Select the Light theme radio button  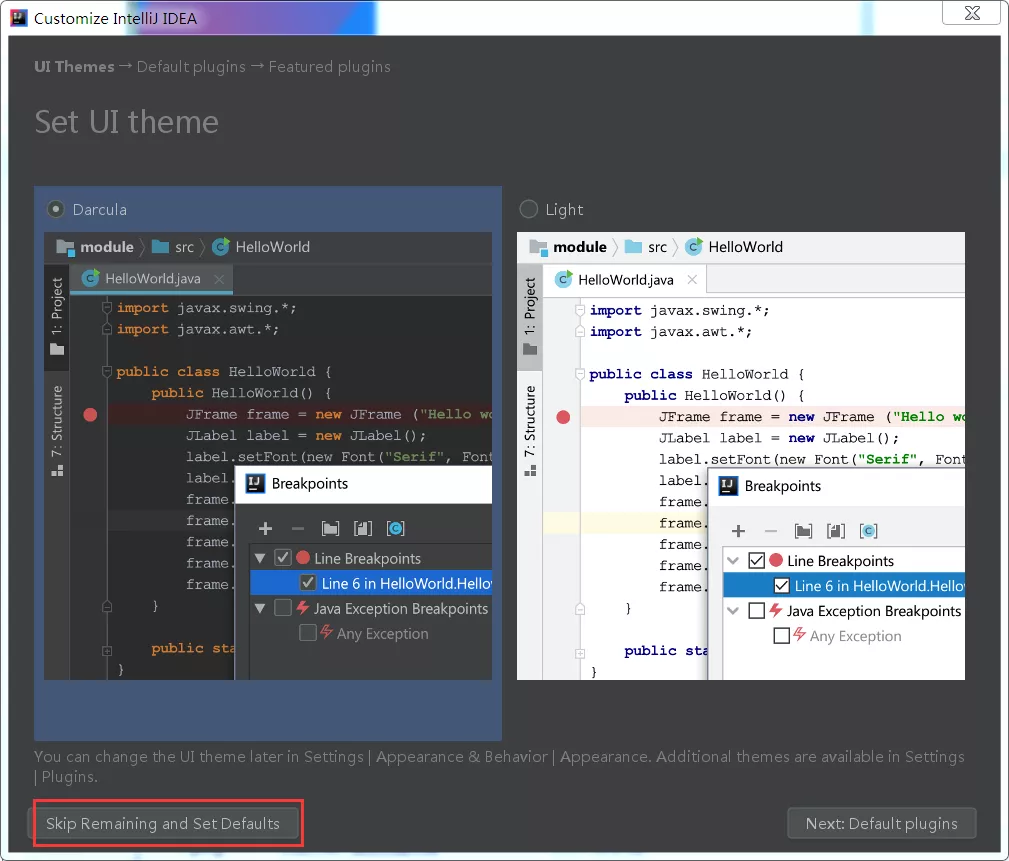pos(528,209)
